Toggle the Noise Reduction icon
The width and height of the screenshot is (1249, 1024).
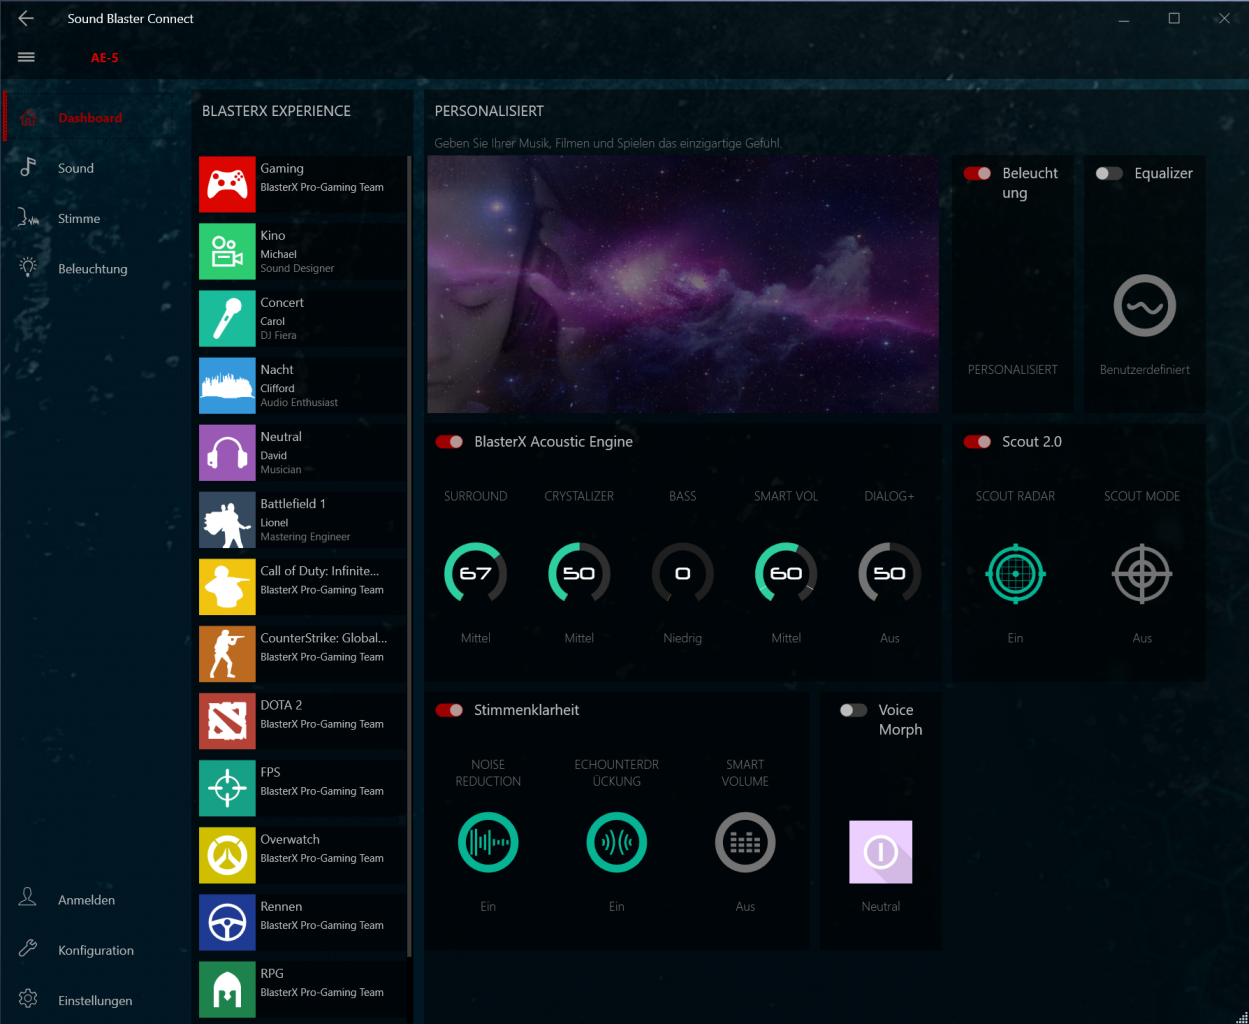(x=488, y=843)
